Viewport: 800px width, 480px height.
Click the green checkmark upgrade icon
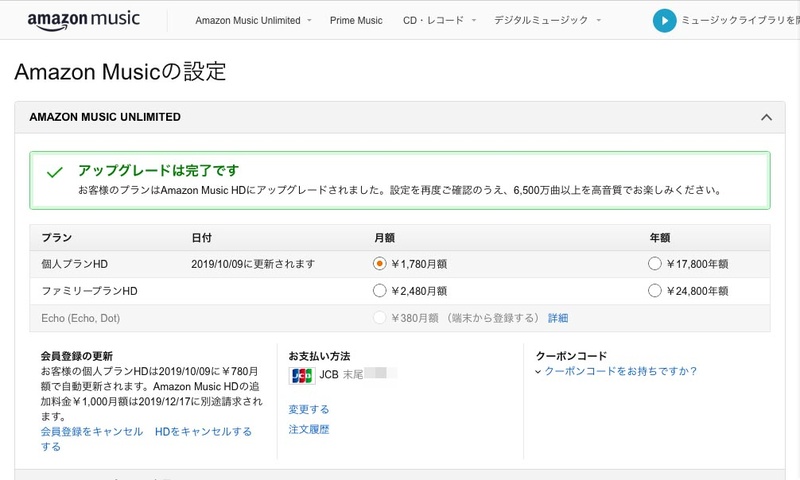pyautogui.click(x=55, y=172)
